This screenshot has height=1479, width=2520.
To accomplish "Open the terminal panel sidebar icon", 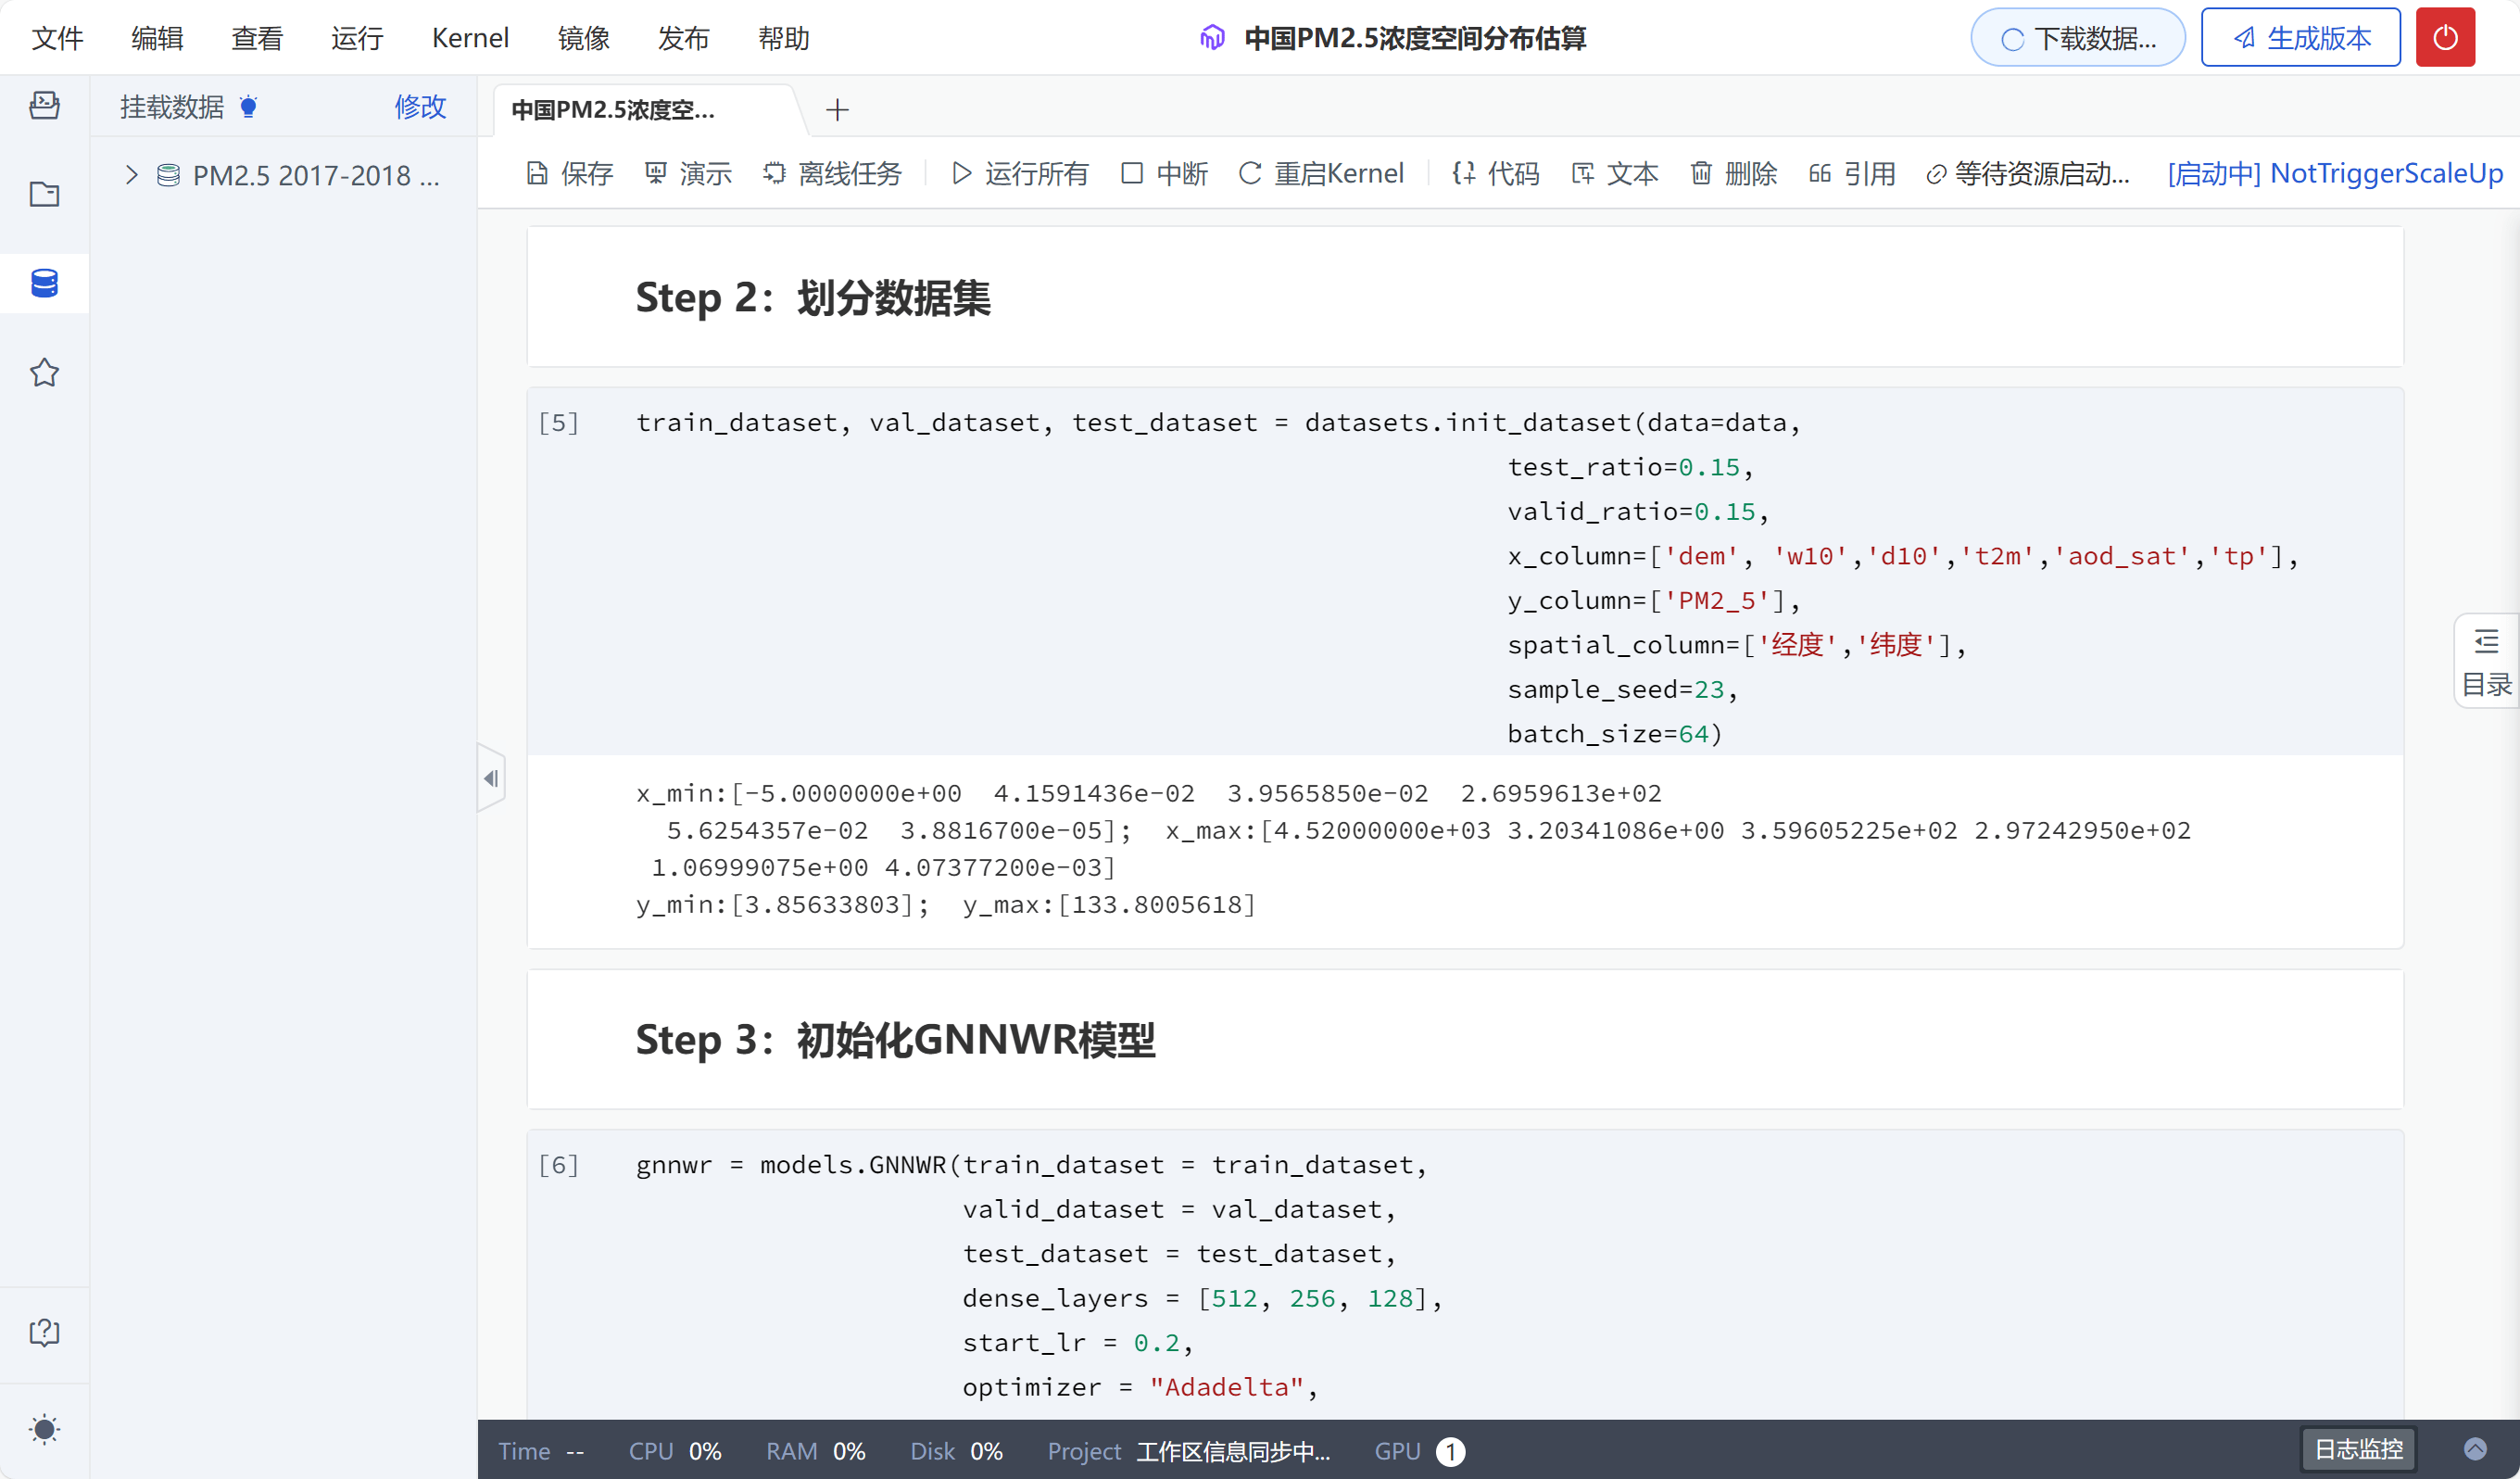I will tap(44, 105).
